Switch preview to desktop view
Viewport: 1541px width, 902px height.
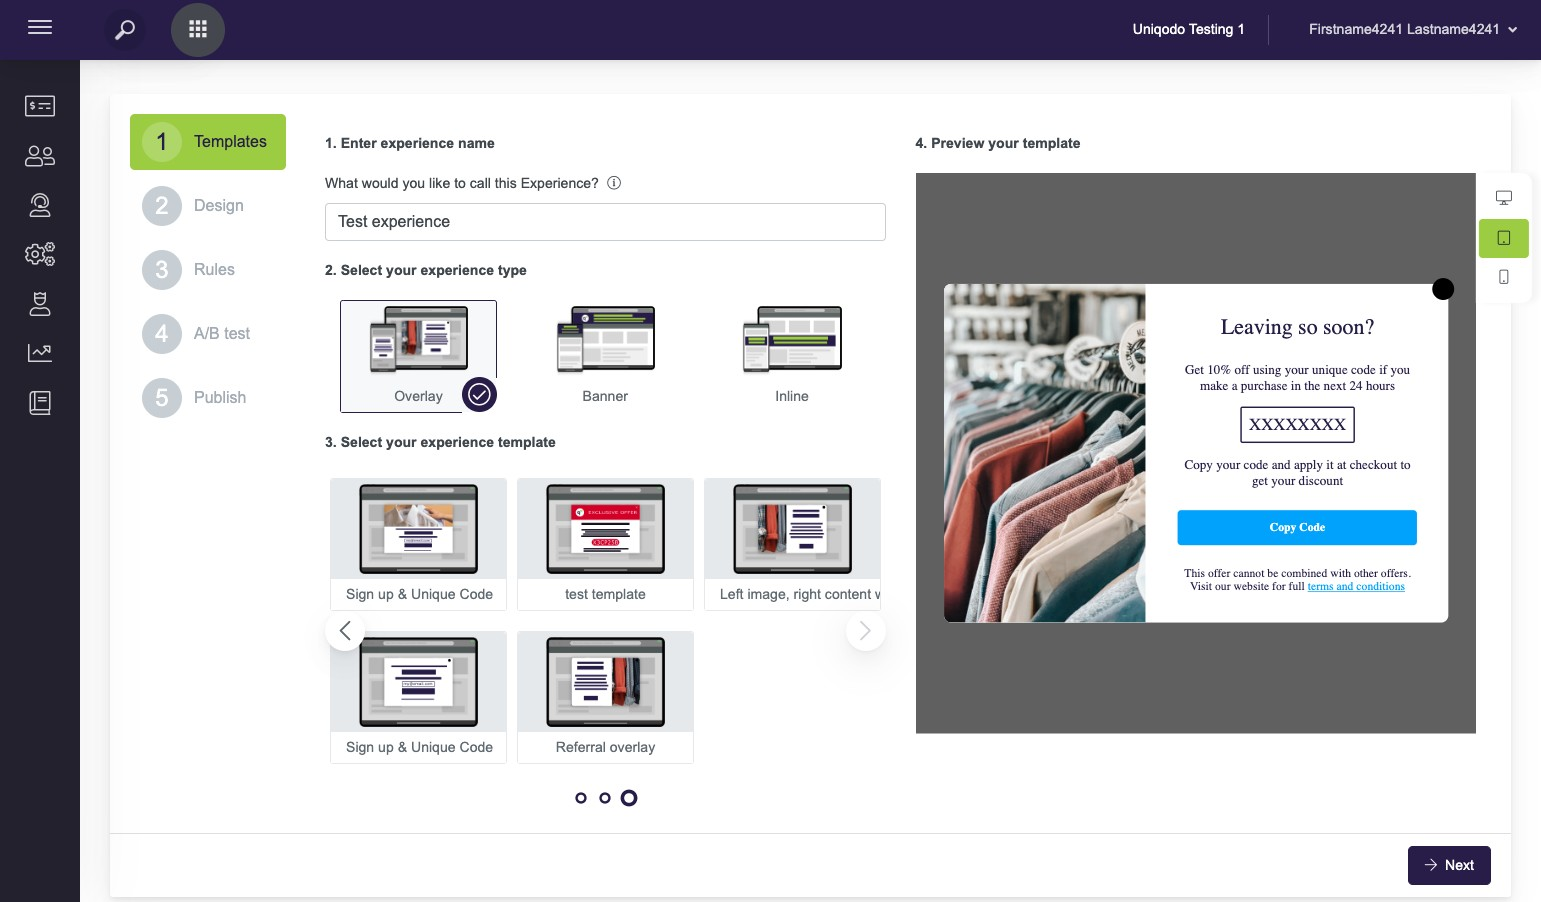1503,198
